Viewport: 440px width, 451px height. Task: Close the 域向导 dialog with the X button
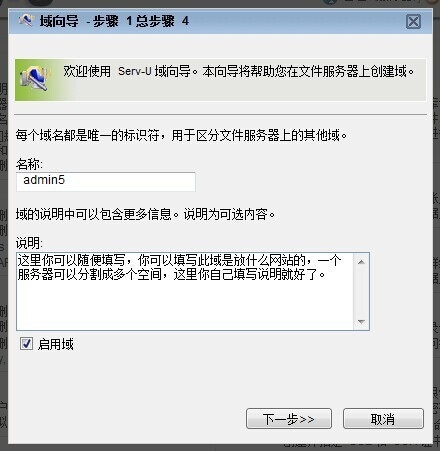413,22
